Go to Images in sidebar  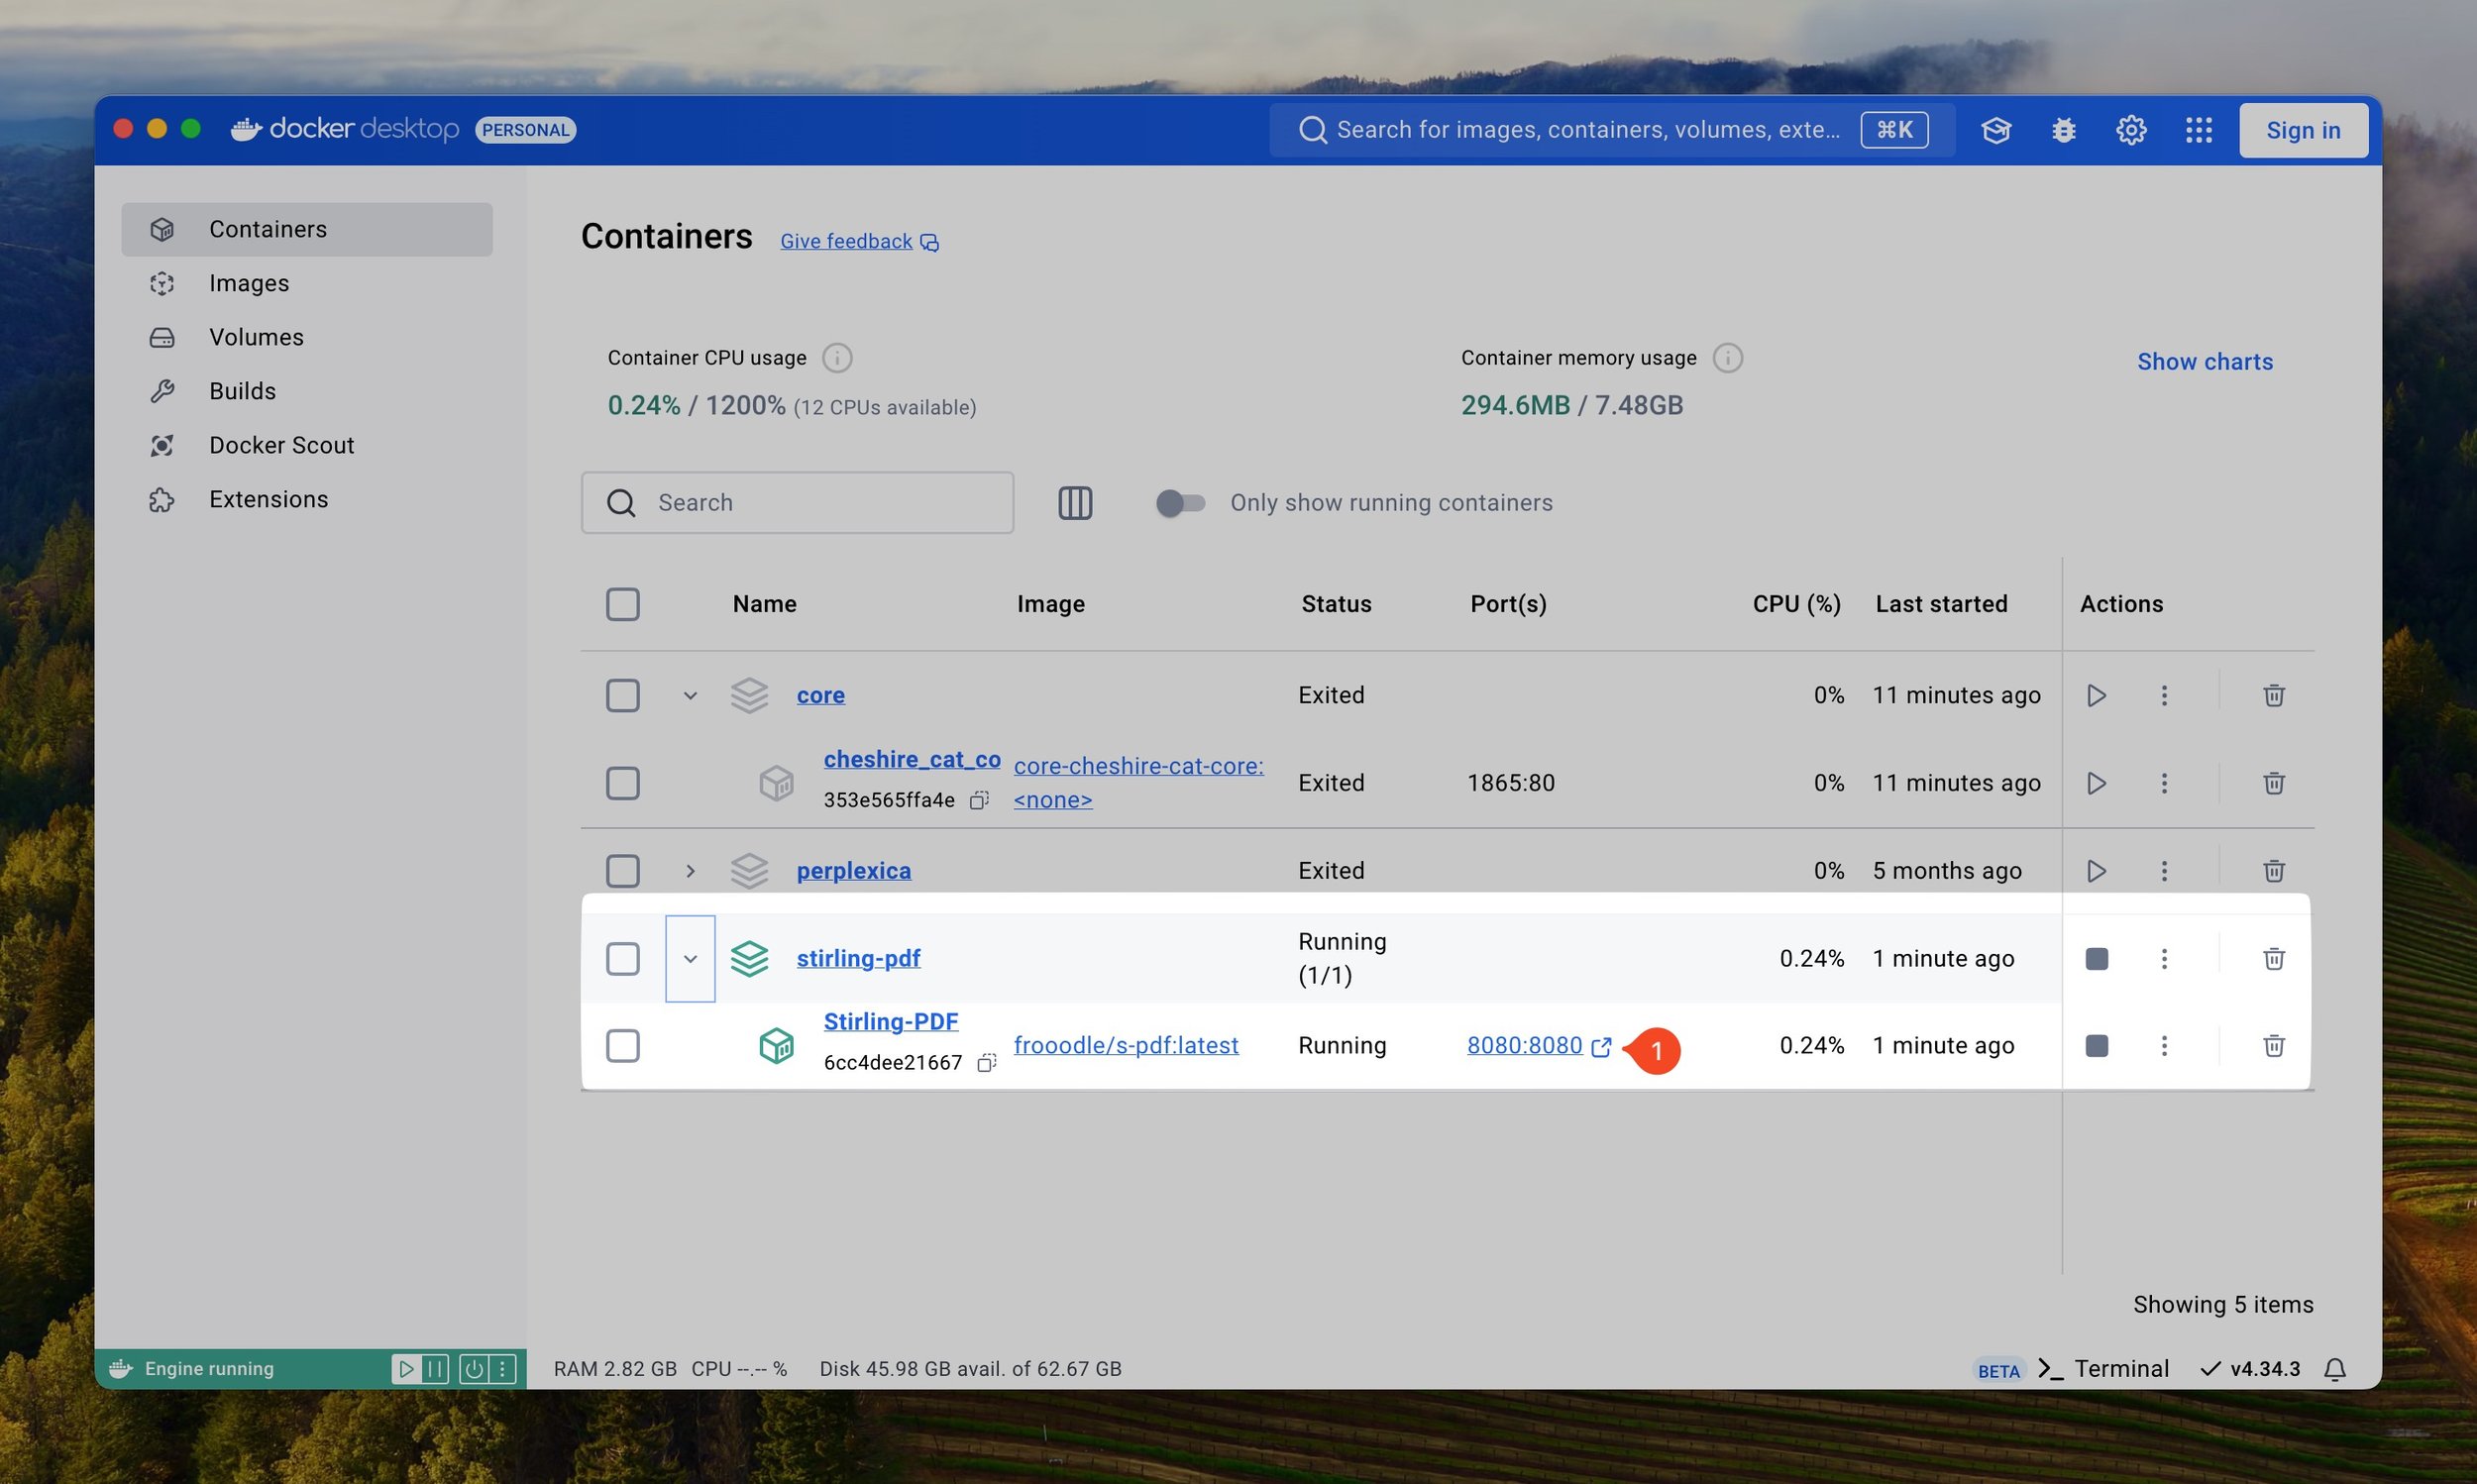[307, 284]
